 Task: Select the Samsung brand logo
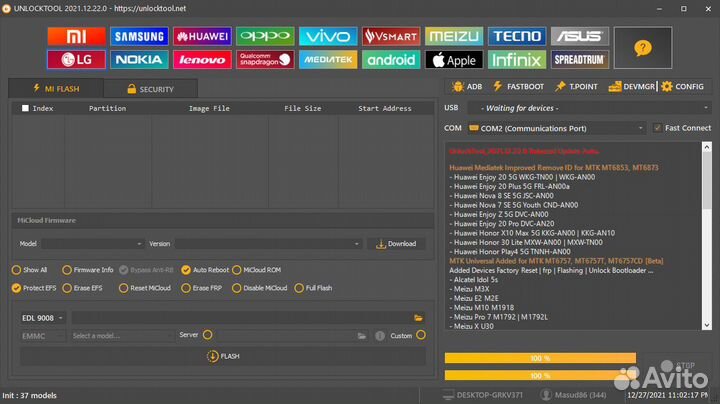tap(139, 36)
